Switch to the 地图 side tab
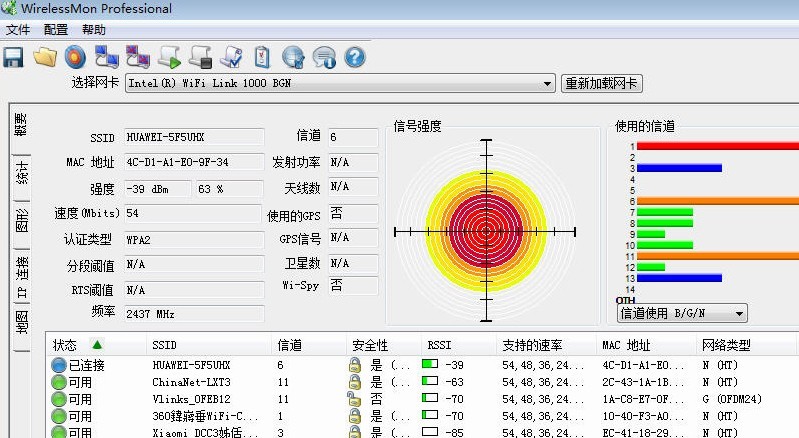 point(21,322)
